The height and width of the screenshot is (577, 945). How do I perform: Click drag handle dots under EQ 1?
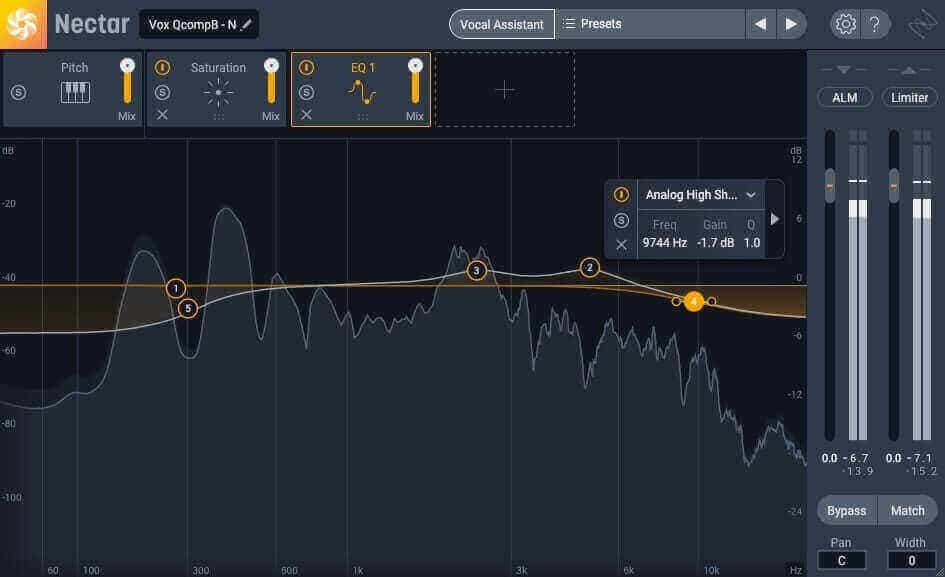pyautogui.click(x=362, y=118)
